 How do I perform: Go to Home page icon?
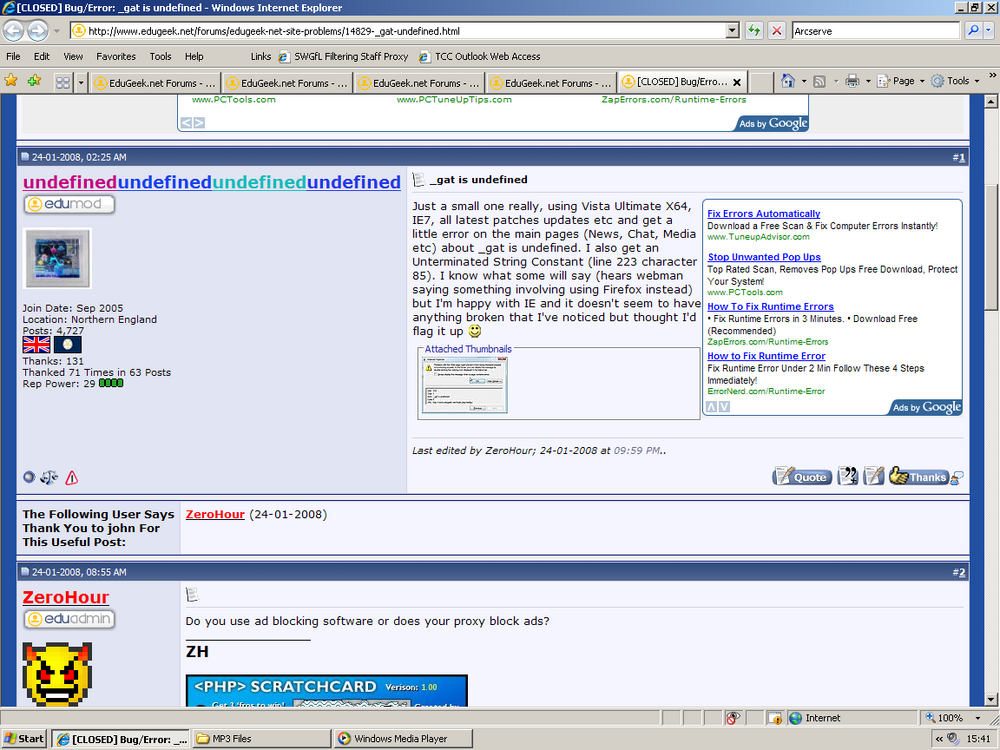[x=788, y=81]
